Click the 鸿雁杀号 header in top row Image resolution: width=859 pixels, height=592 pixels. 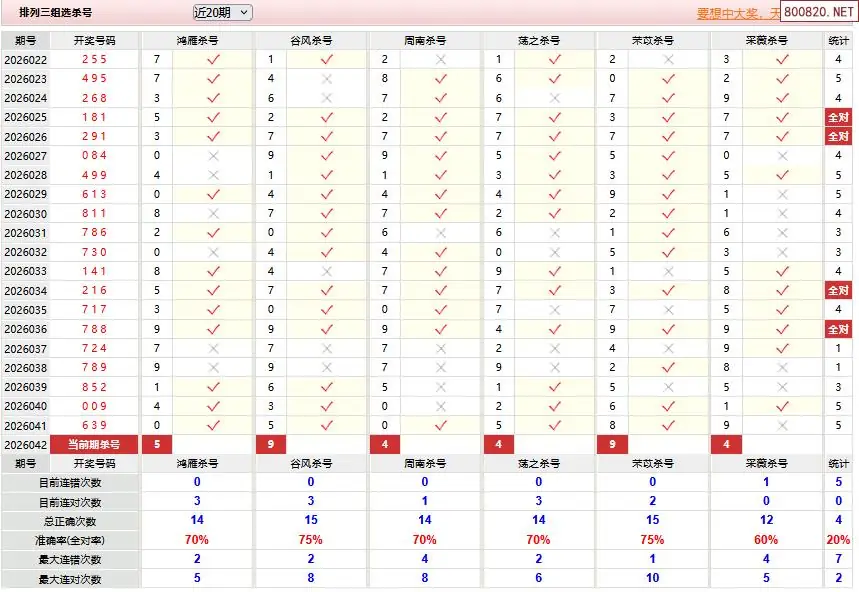[197, 40]
